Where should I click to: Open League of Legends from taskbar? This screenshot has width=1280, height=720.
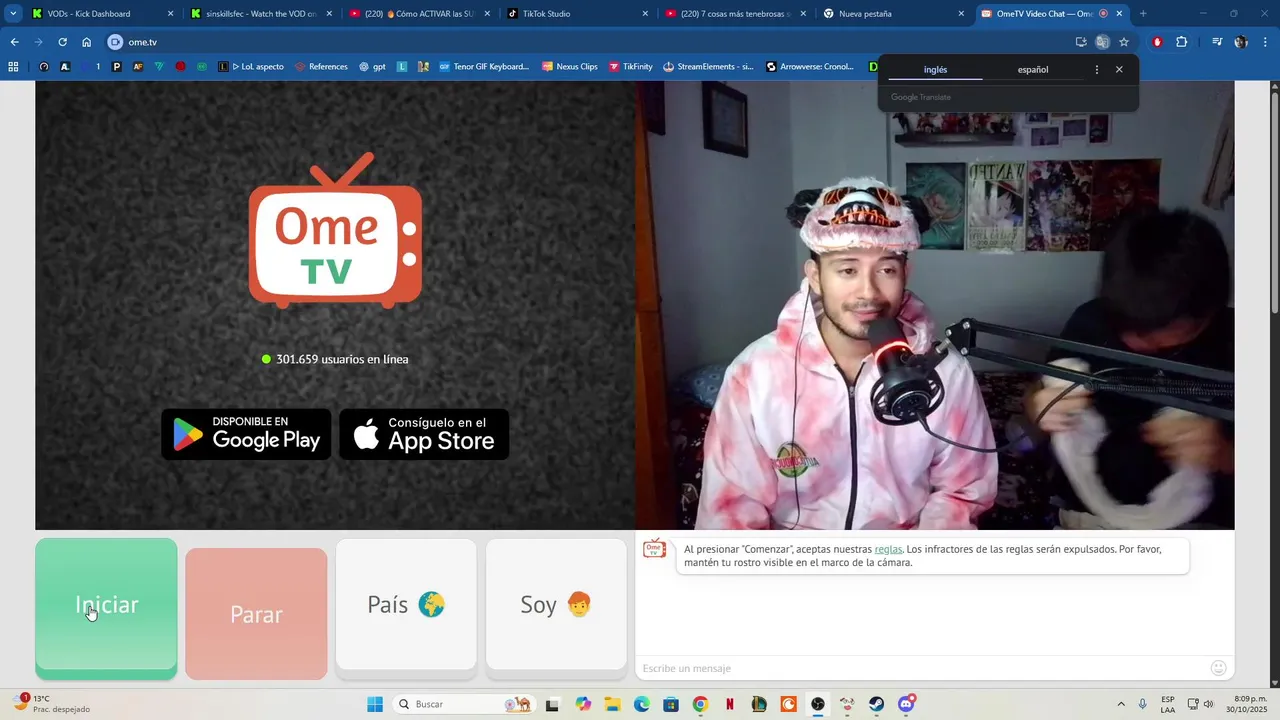point(759,704)
